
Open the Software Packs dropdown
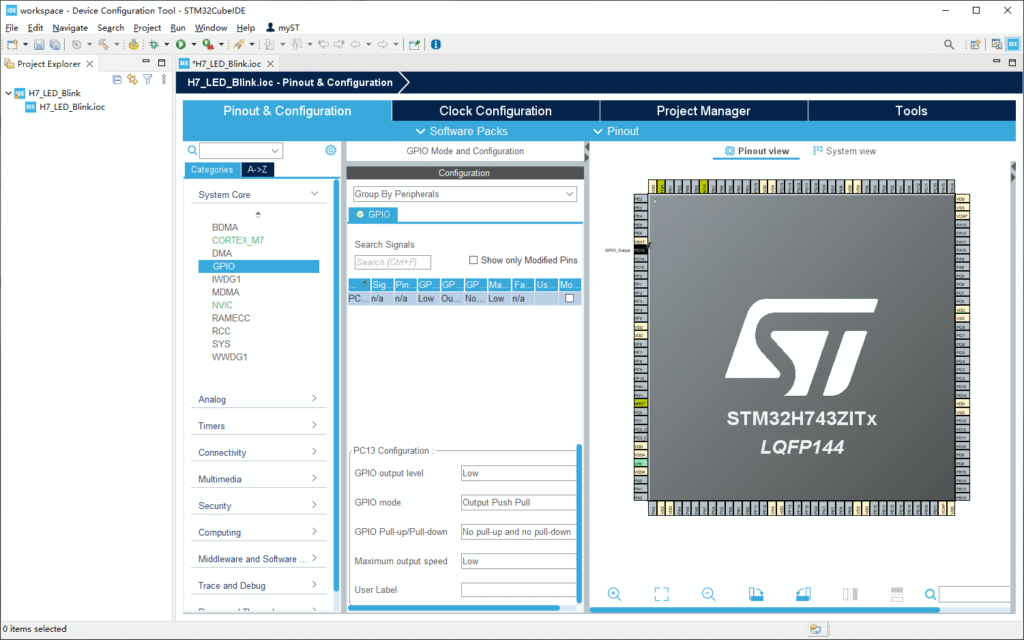462,131
